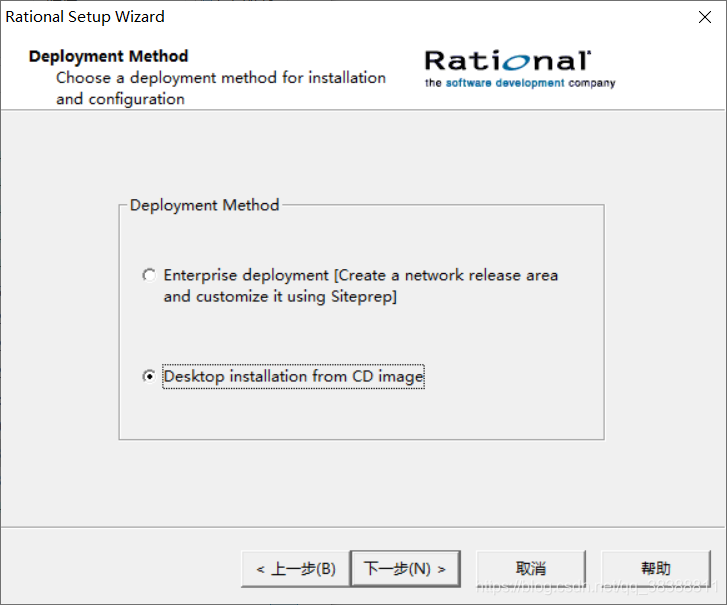Viewport: 727px width, 605px height.
Task: Open help with the 帮助 button
Action: click(x=656, y=569)
